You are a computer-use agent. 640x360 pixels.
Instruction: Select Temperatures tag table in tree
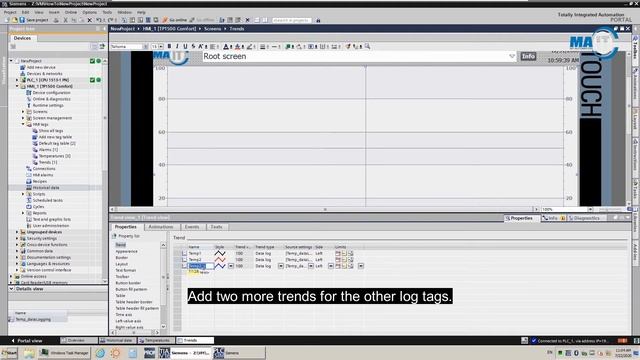pyautogui.click(x=54, y=156)
